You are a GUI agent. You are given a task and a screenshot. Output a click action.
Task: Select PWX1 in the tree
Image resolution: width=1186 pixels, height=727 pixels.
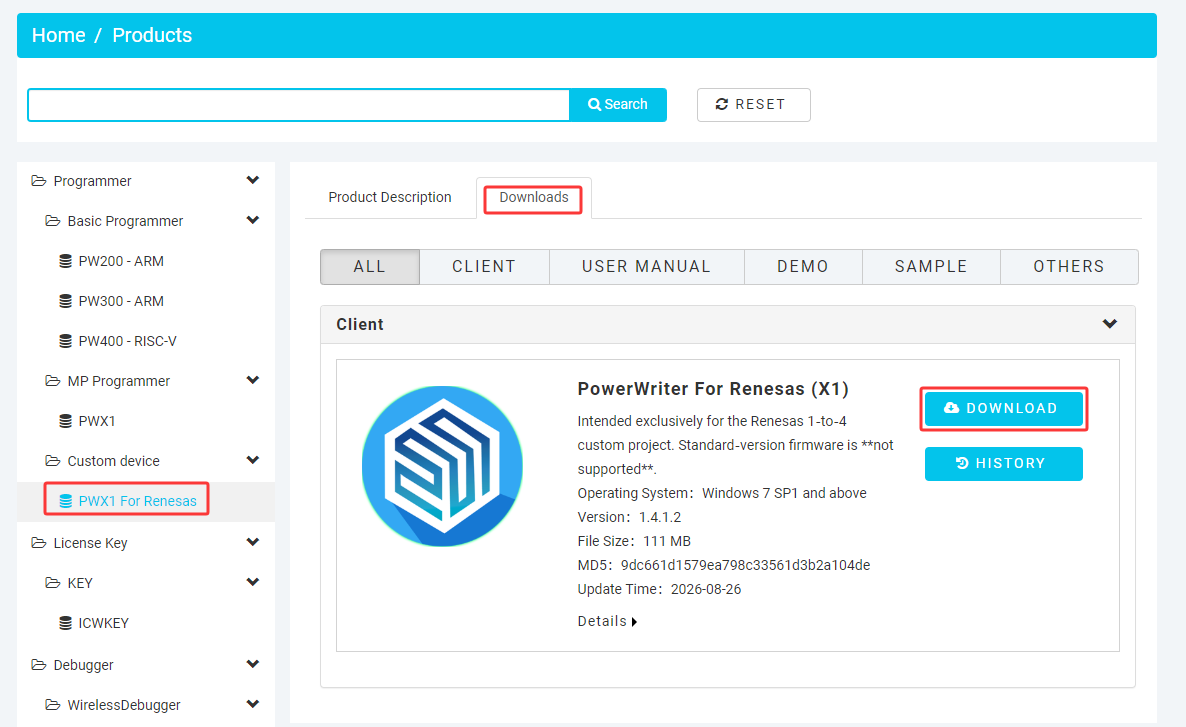click(x=97, y=421)
